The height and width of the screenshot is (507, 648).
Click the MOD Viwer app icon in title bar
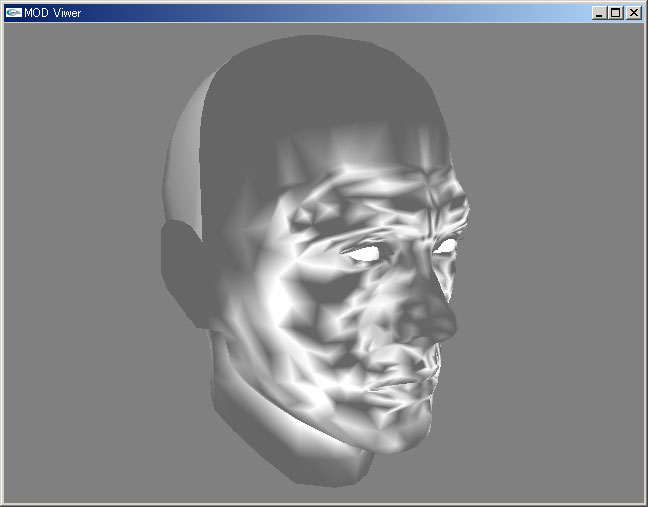[14, 13]
